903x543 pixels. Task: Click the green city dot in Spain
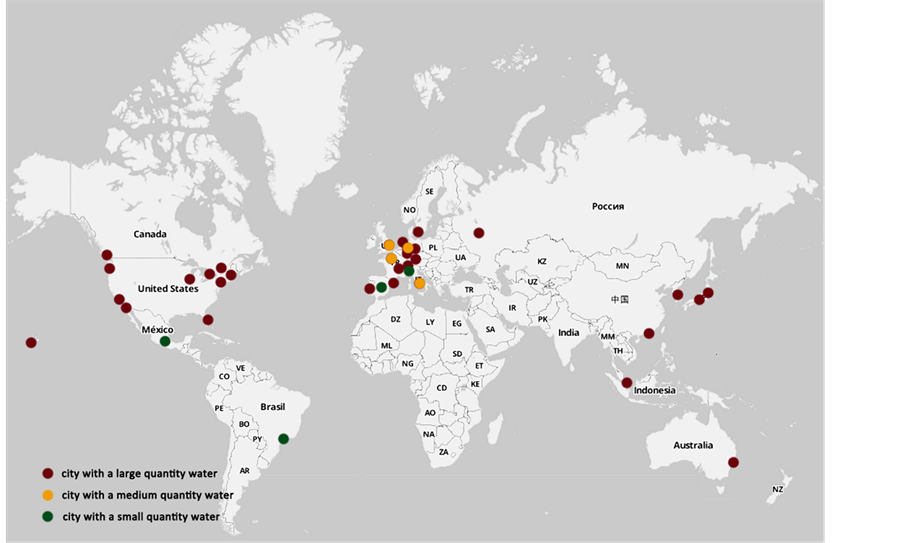381,287
